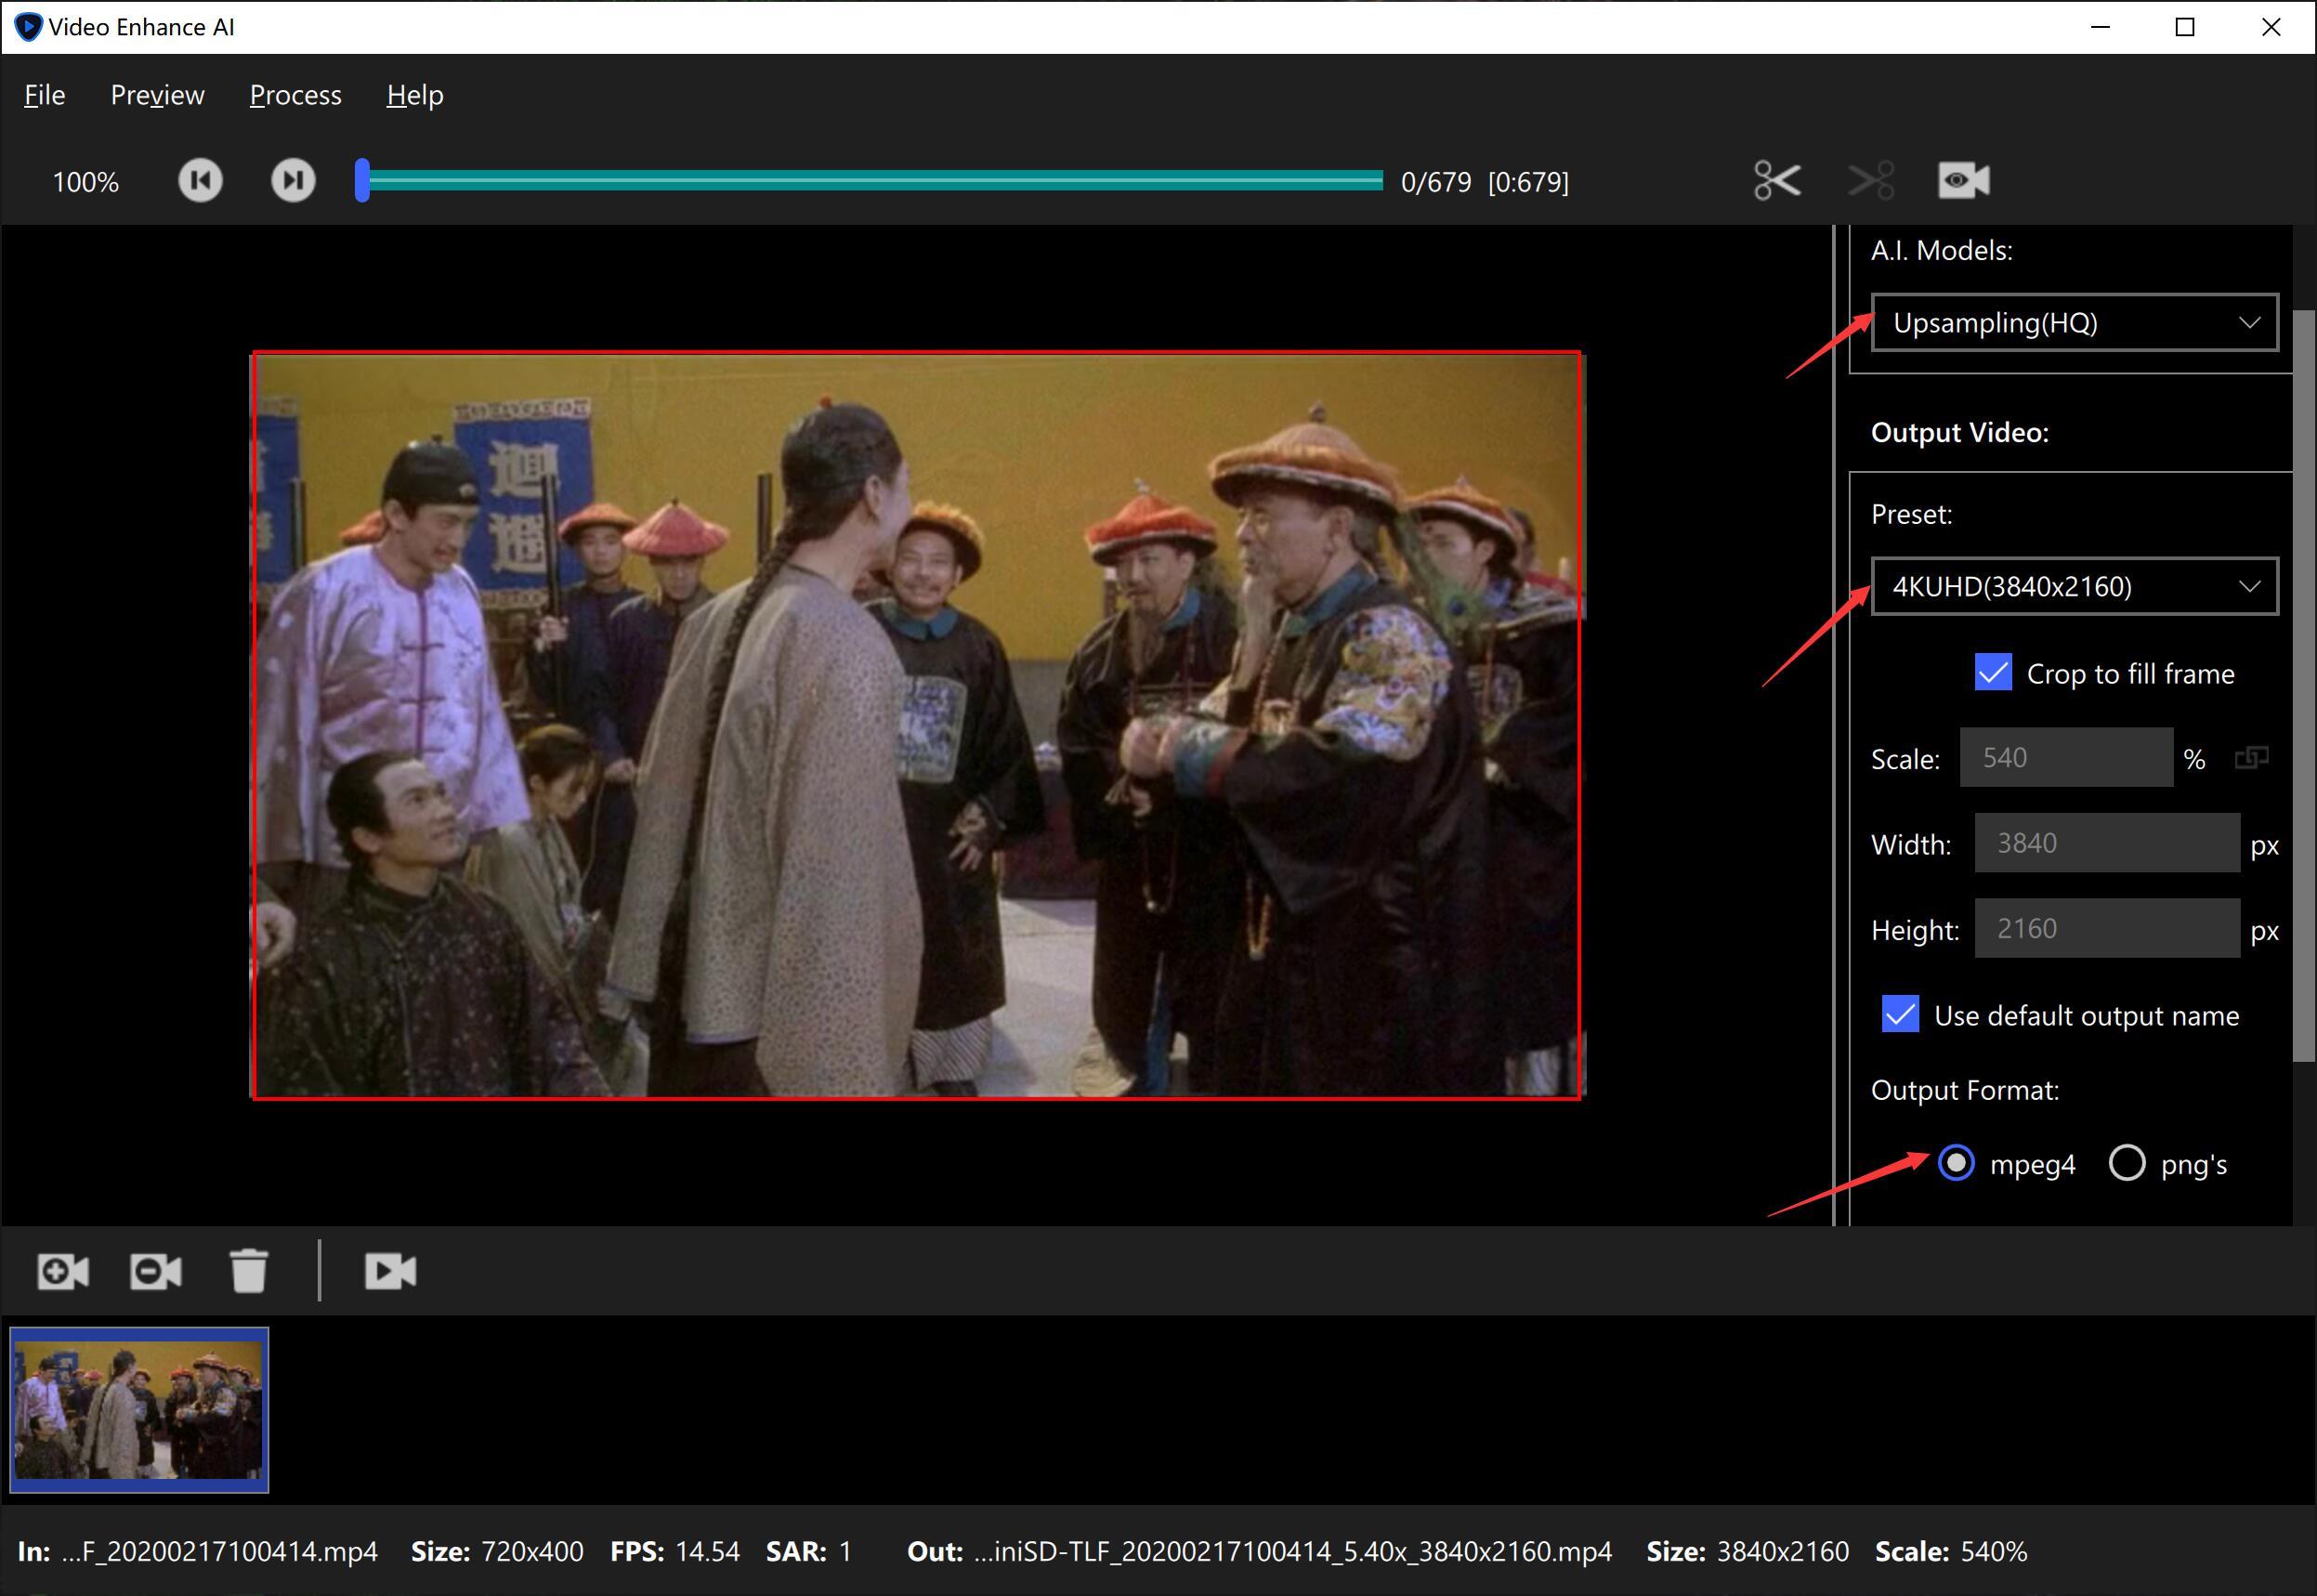This screenshot has width=2317, height=1596.
Task: Open the Process menu
Action: (x=295, y=95)
